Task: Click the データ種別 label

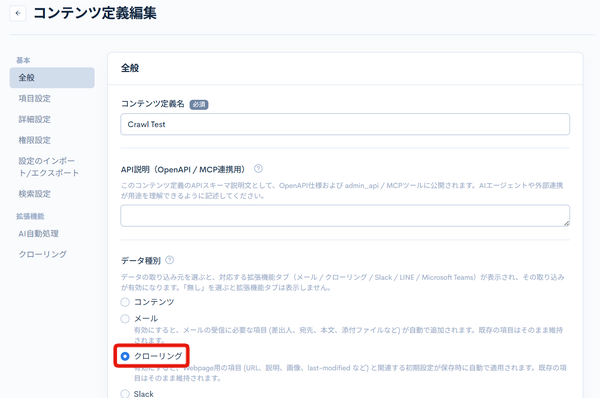Action: pos(140,261)
